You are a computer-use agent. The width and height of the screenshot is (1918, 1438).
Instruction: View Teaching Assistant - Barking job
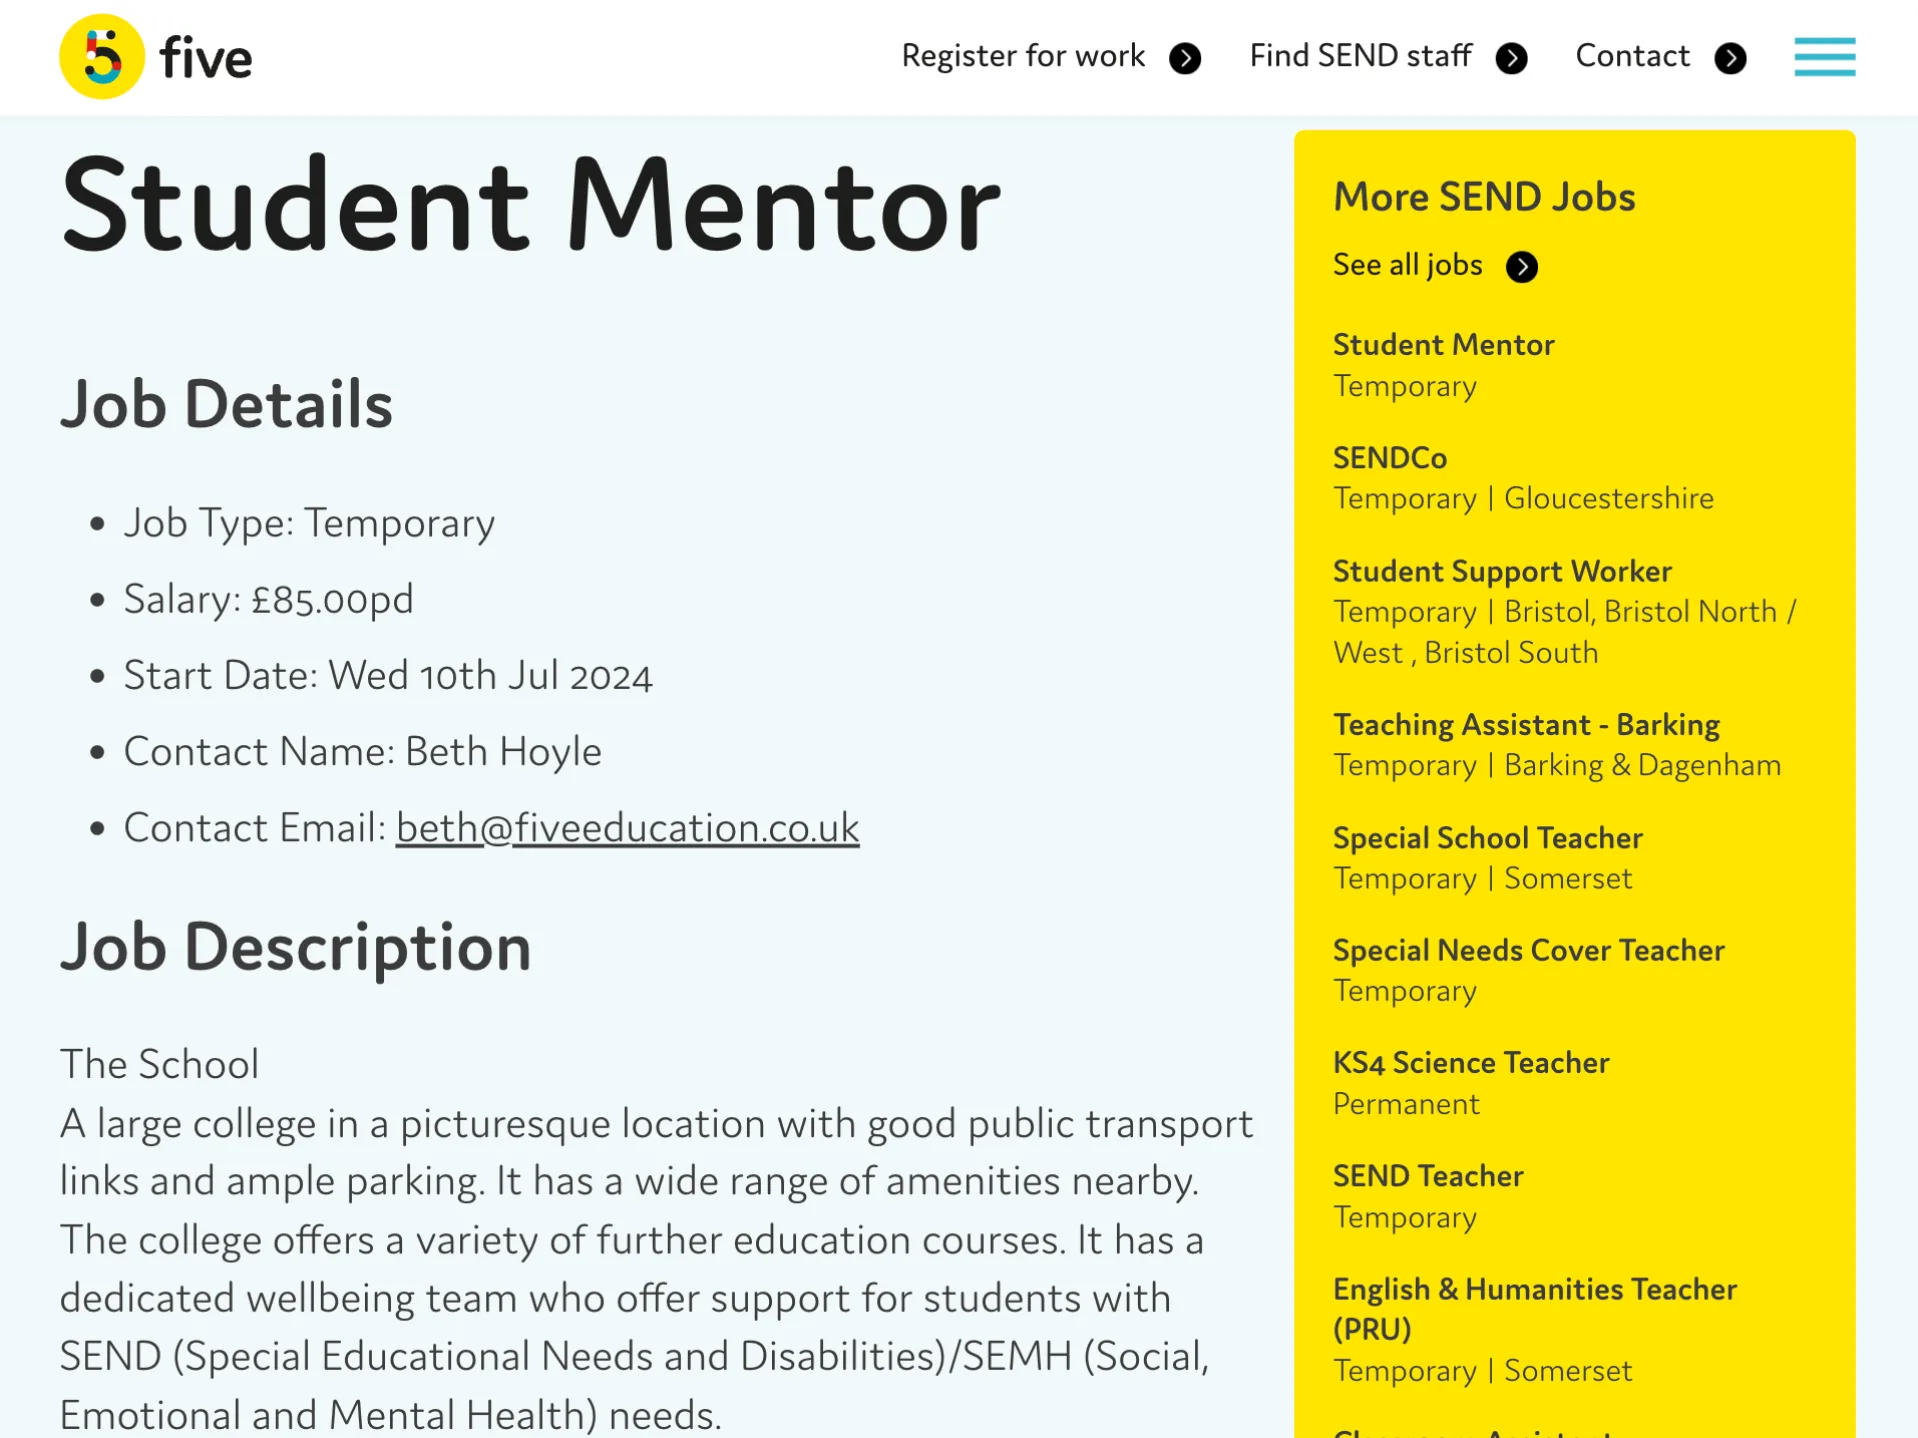click(1525, 725)
